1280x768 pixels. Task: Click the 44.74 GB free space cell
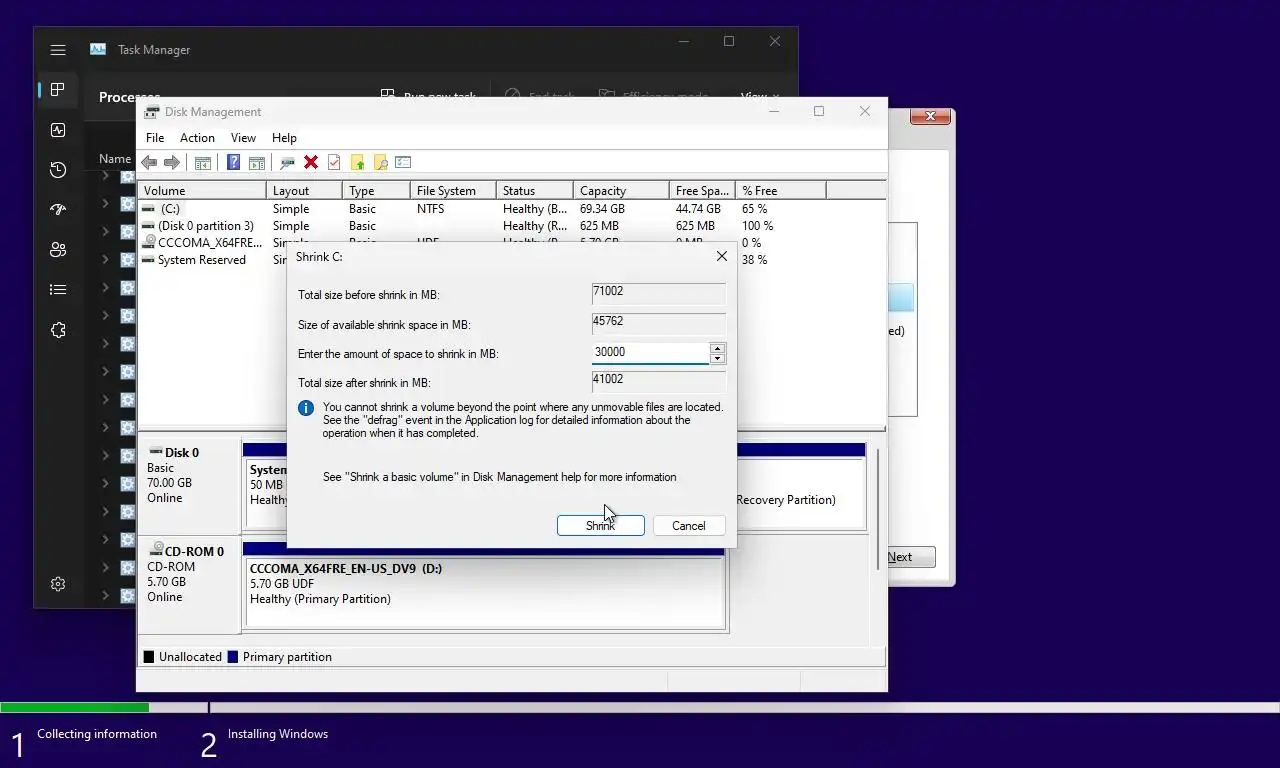click(698, 209)
